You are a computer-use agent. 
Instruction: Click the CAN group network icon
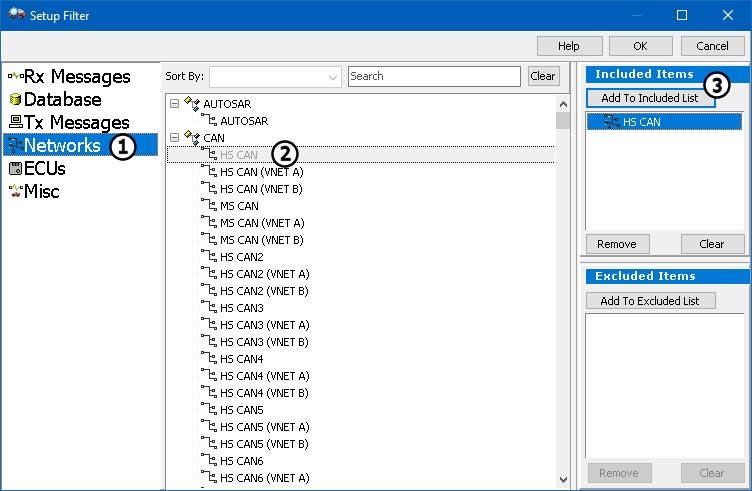click(x=192, y=137)
